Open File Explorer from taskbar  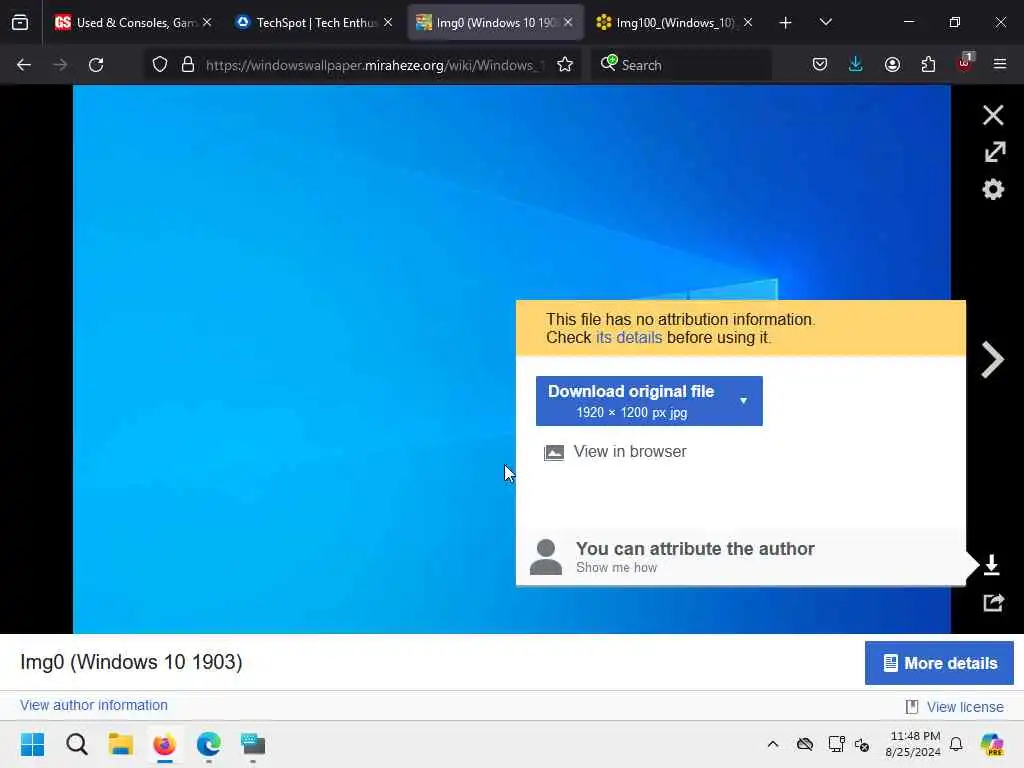120,744
